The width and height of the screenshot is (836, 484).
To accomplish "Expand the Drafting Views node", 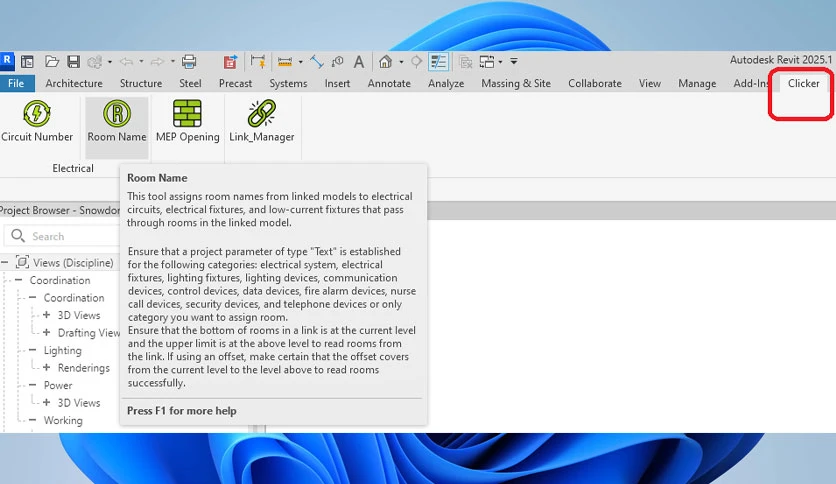I will [x=46, y=332].
